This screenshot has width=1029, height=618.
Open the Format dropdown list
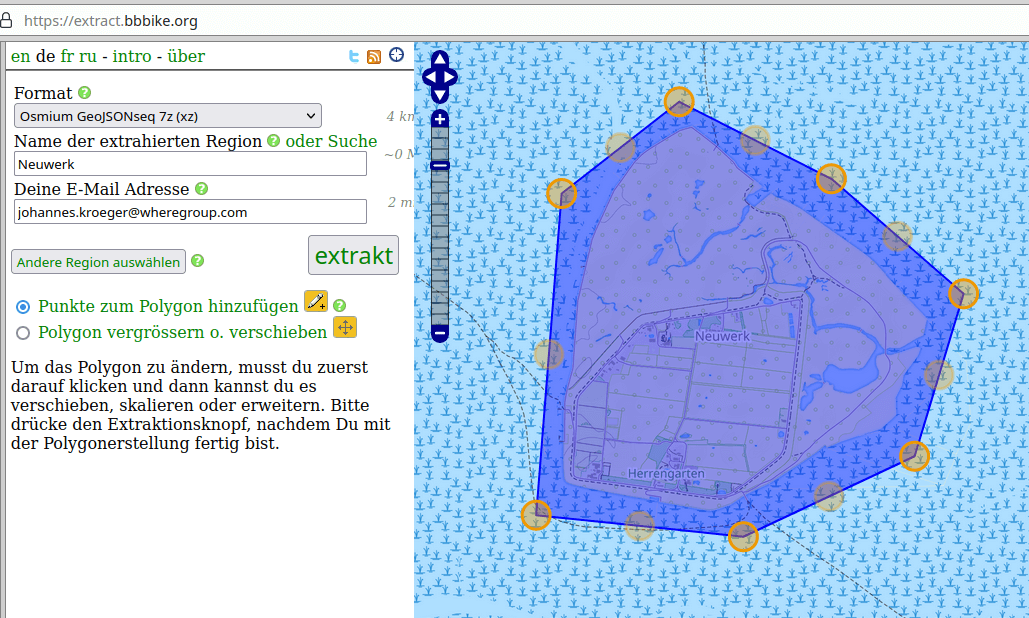[168, 116]
